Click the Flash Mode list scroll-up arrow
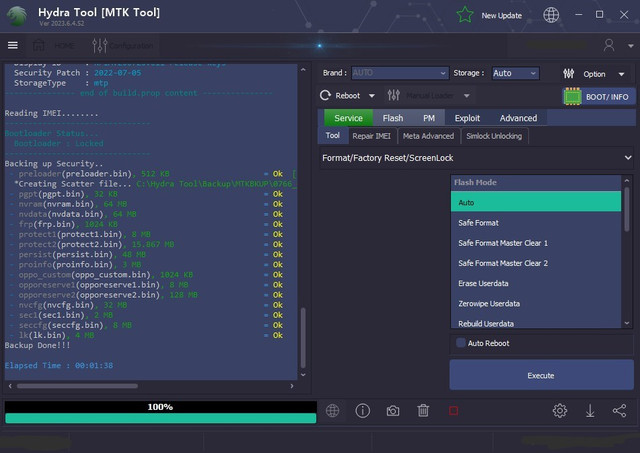Image resolution: width=640 pixels, height=453 pixels. click(627, 180)
